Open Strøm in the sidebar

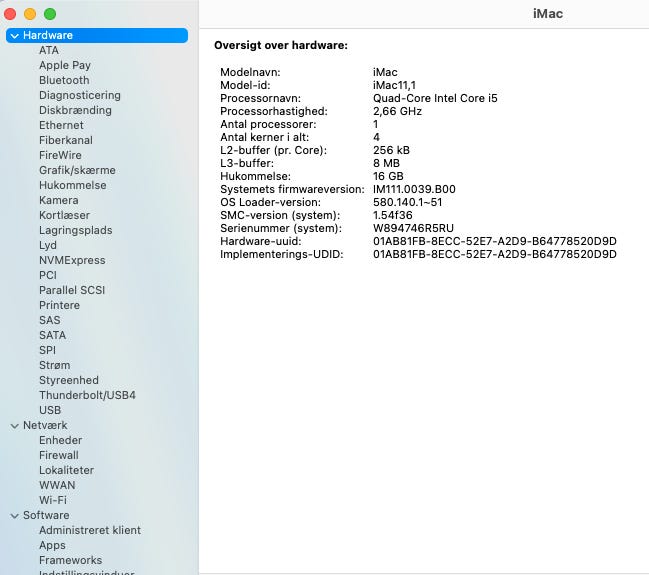54,366
